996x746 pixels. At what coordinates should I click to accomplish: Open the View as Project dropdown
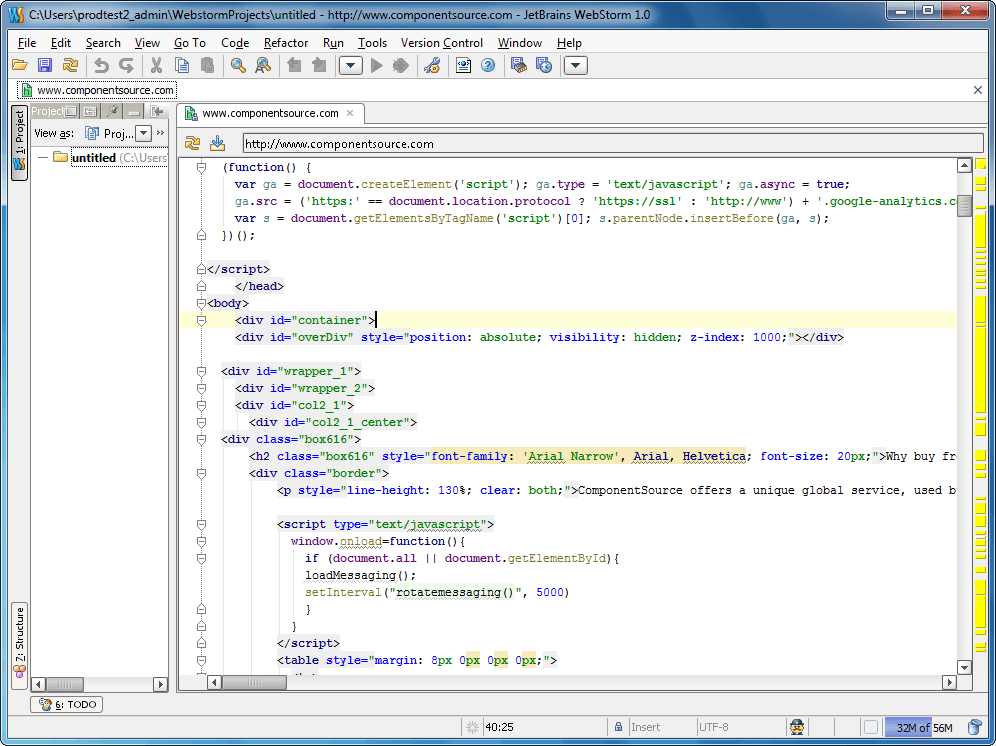pyautogui.click(x=144, y=133)
